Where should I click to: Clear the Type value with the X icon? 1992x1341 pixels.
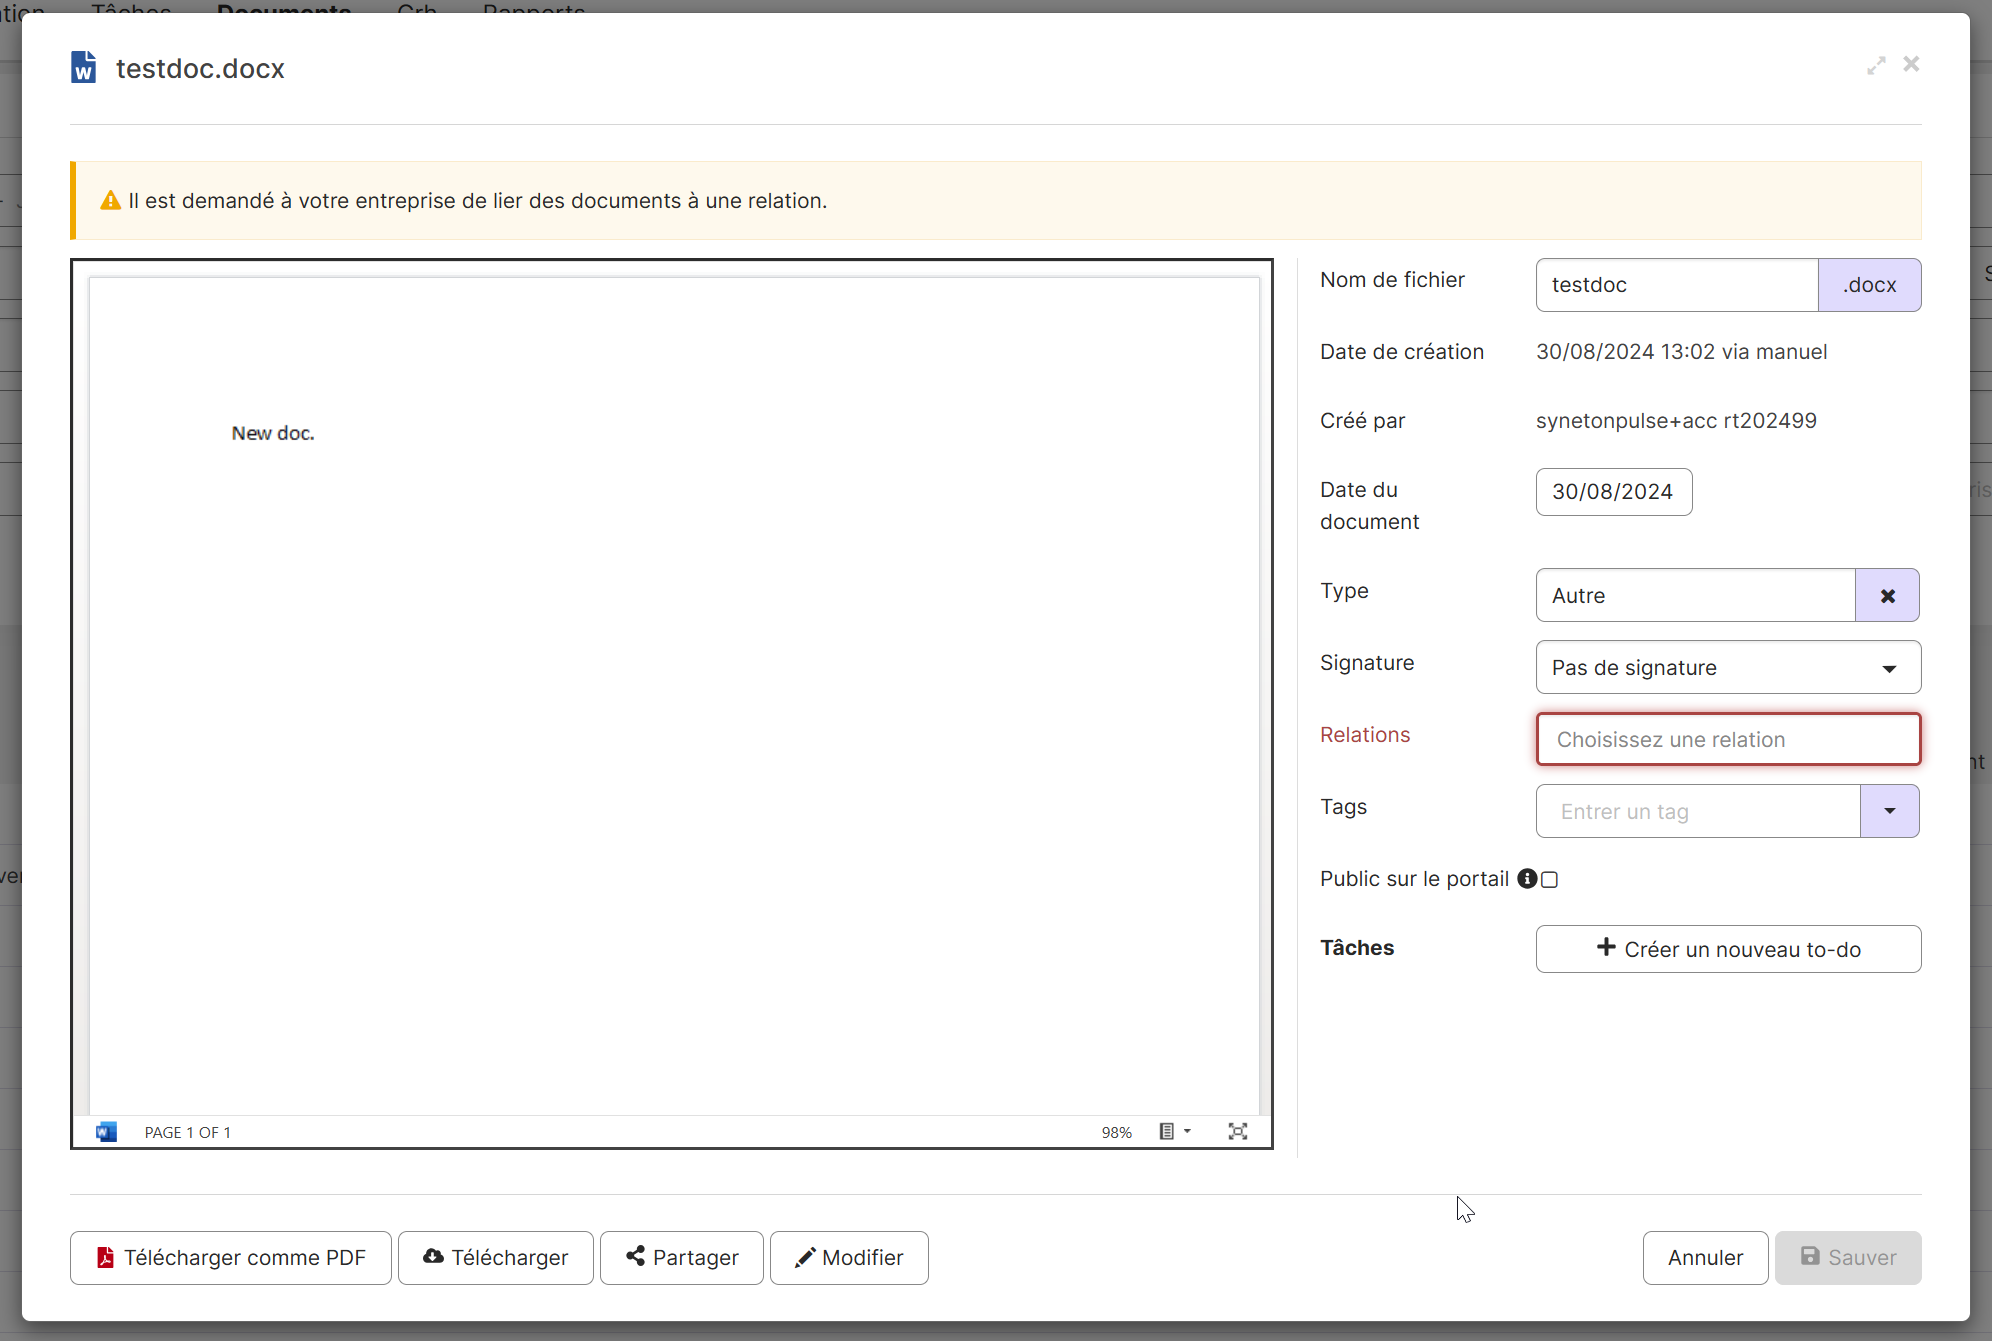point(1887,595)
